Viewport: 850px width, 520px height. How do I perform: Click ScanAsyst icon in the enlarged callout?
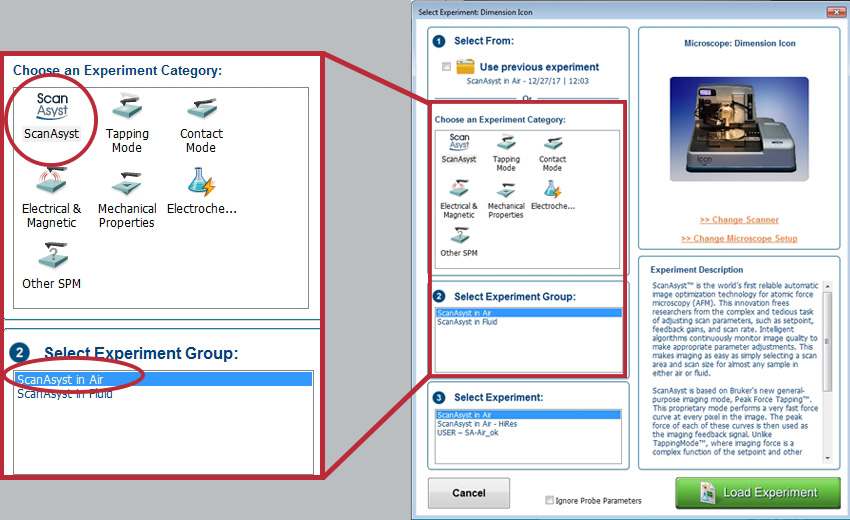pyautogui.click(x=52, y=106)
